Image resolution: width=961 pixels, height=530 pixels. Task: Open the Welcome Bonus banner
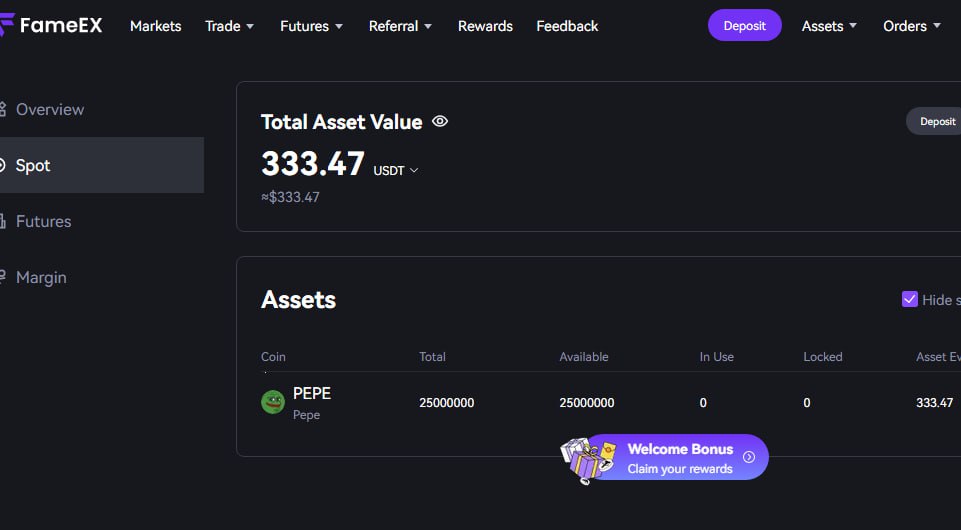click(x=665, y=458)
